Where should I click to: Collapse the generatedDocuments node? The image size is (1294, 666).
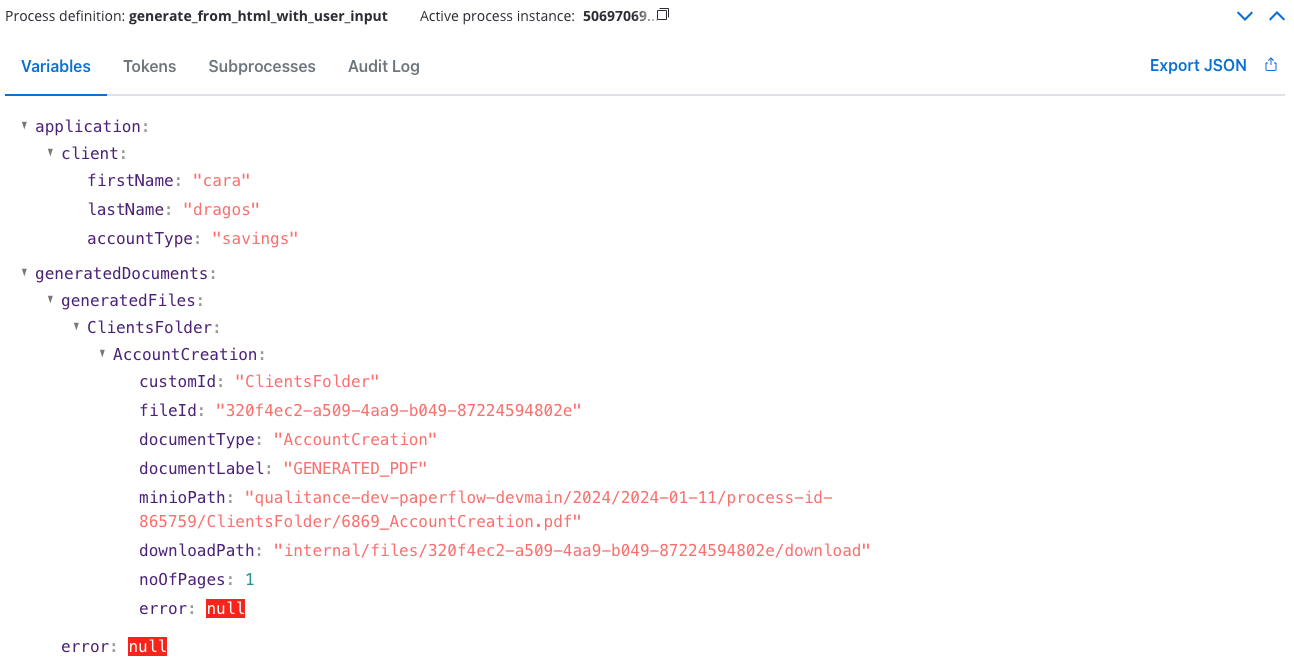point(24,272)
